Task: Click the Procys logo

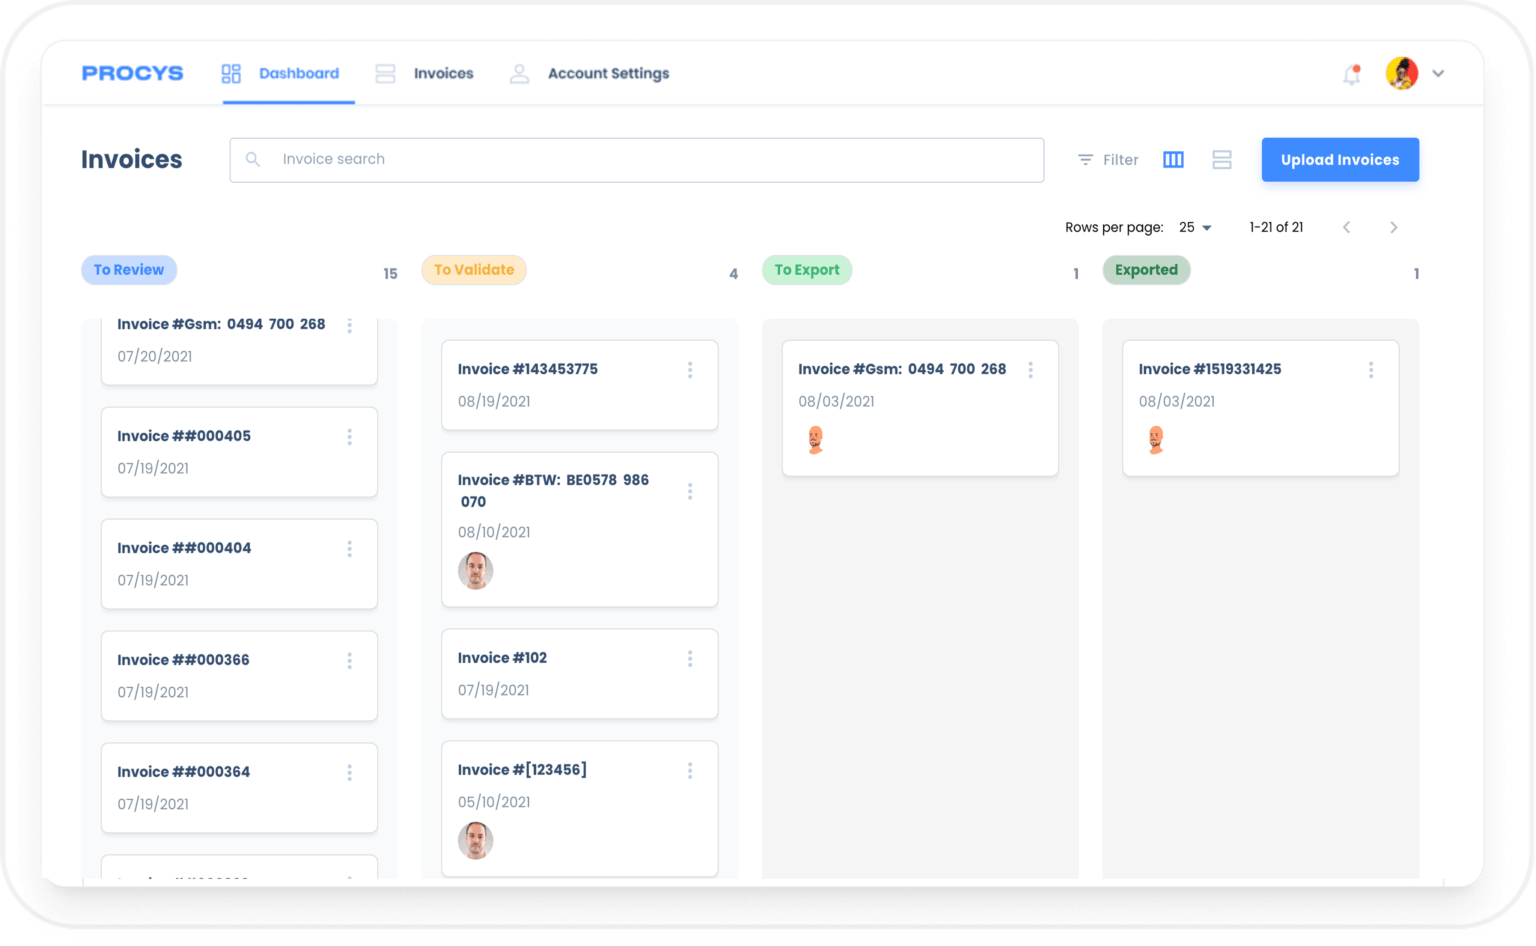Action: [x=132, y=72]
